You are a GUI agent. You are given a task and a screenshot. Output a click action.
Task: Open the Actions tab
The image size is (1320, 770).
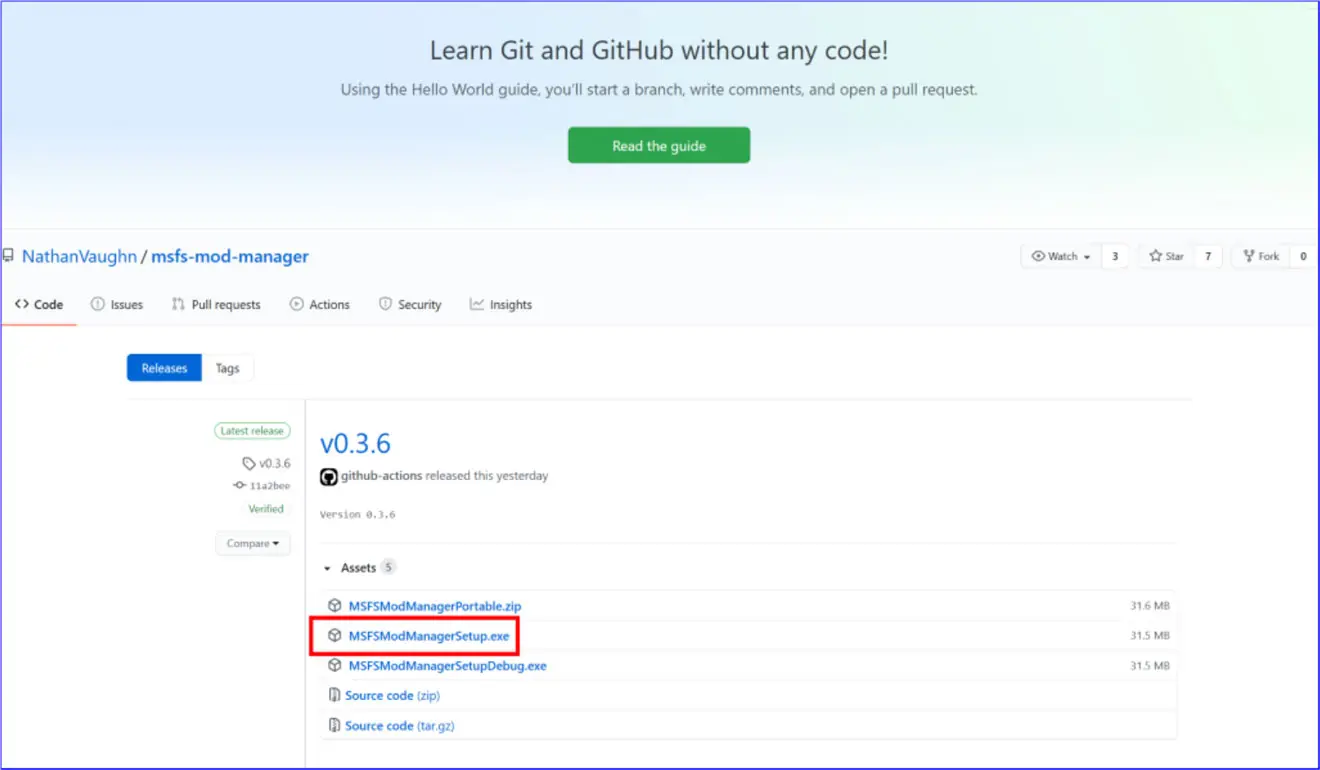320,305
